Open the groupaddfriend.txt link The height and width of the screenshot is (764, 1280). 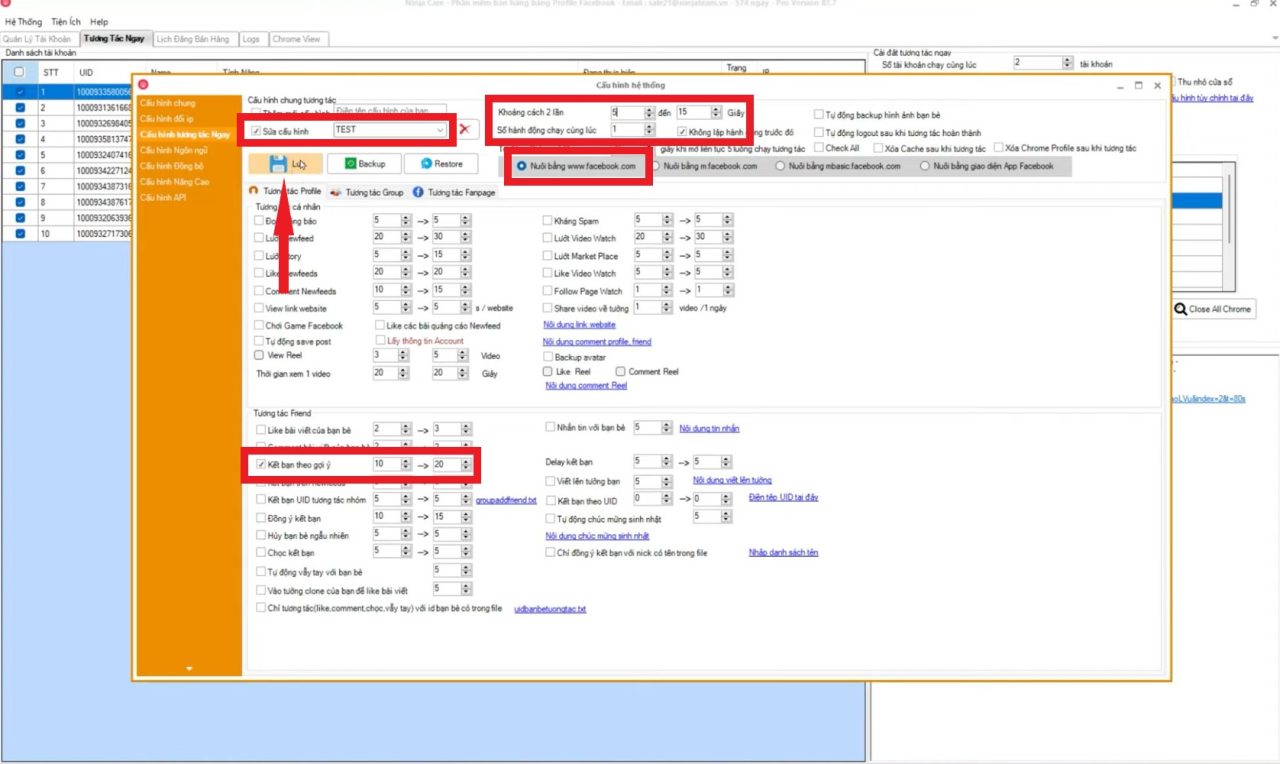506,499
